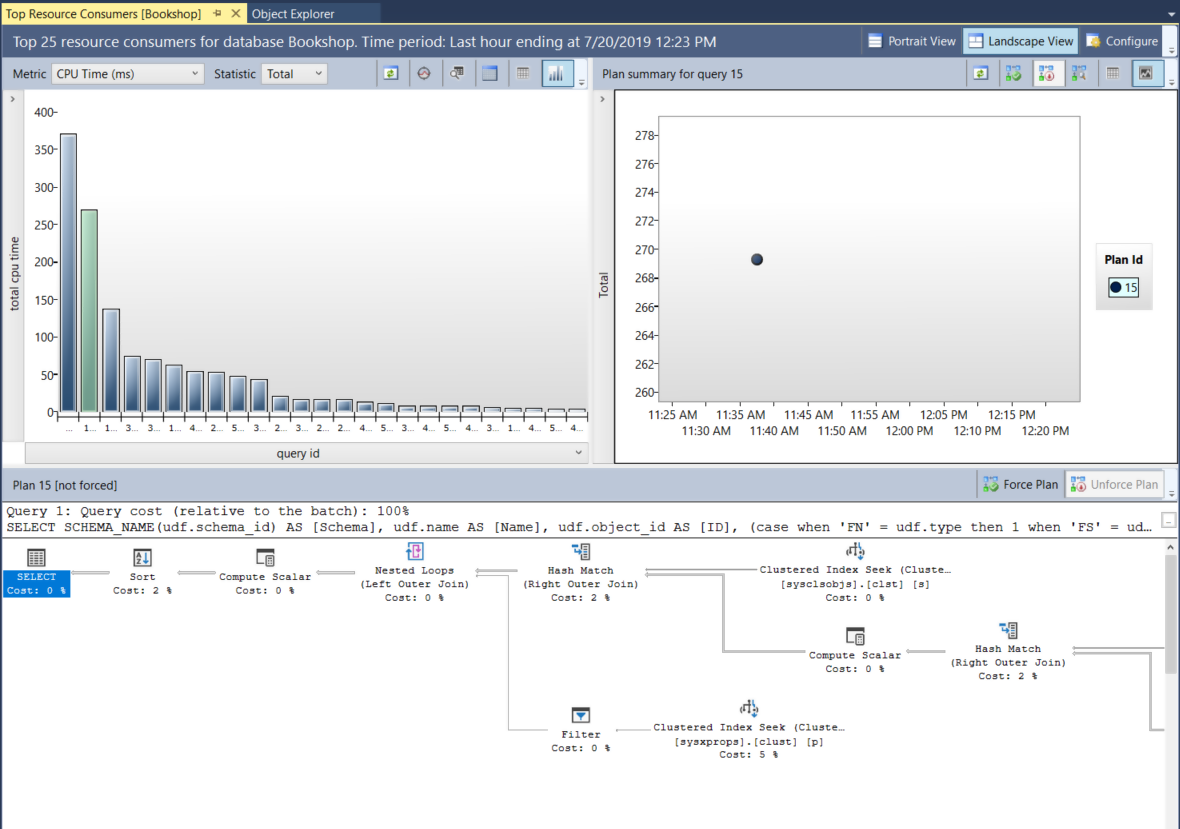Switch left pane to bar chart view

(557, 74)
